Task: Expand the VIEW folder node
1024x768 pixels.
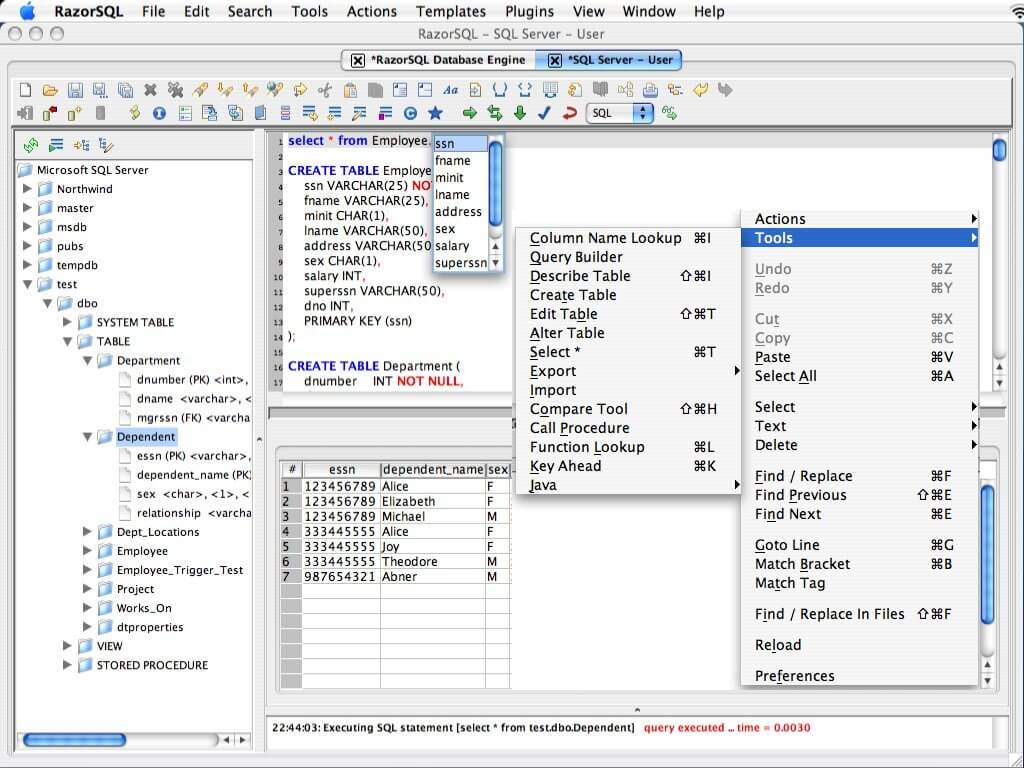Action: 67,646
